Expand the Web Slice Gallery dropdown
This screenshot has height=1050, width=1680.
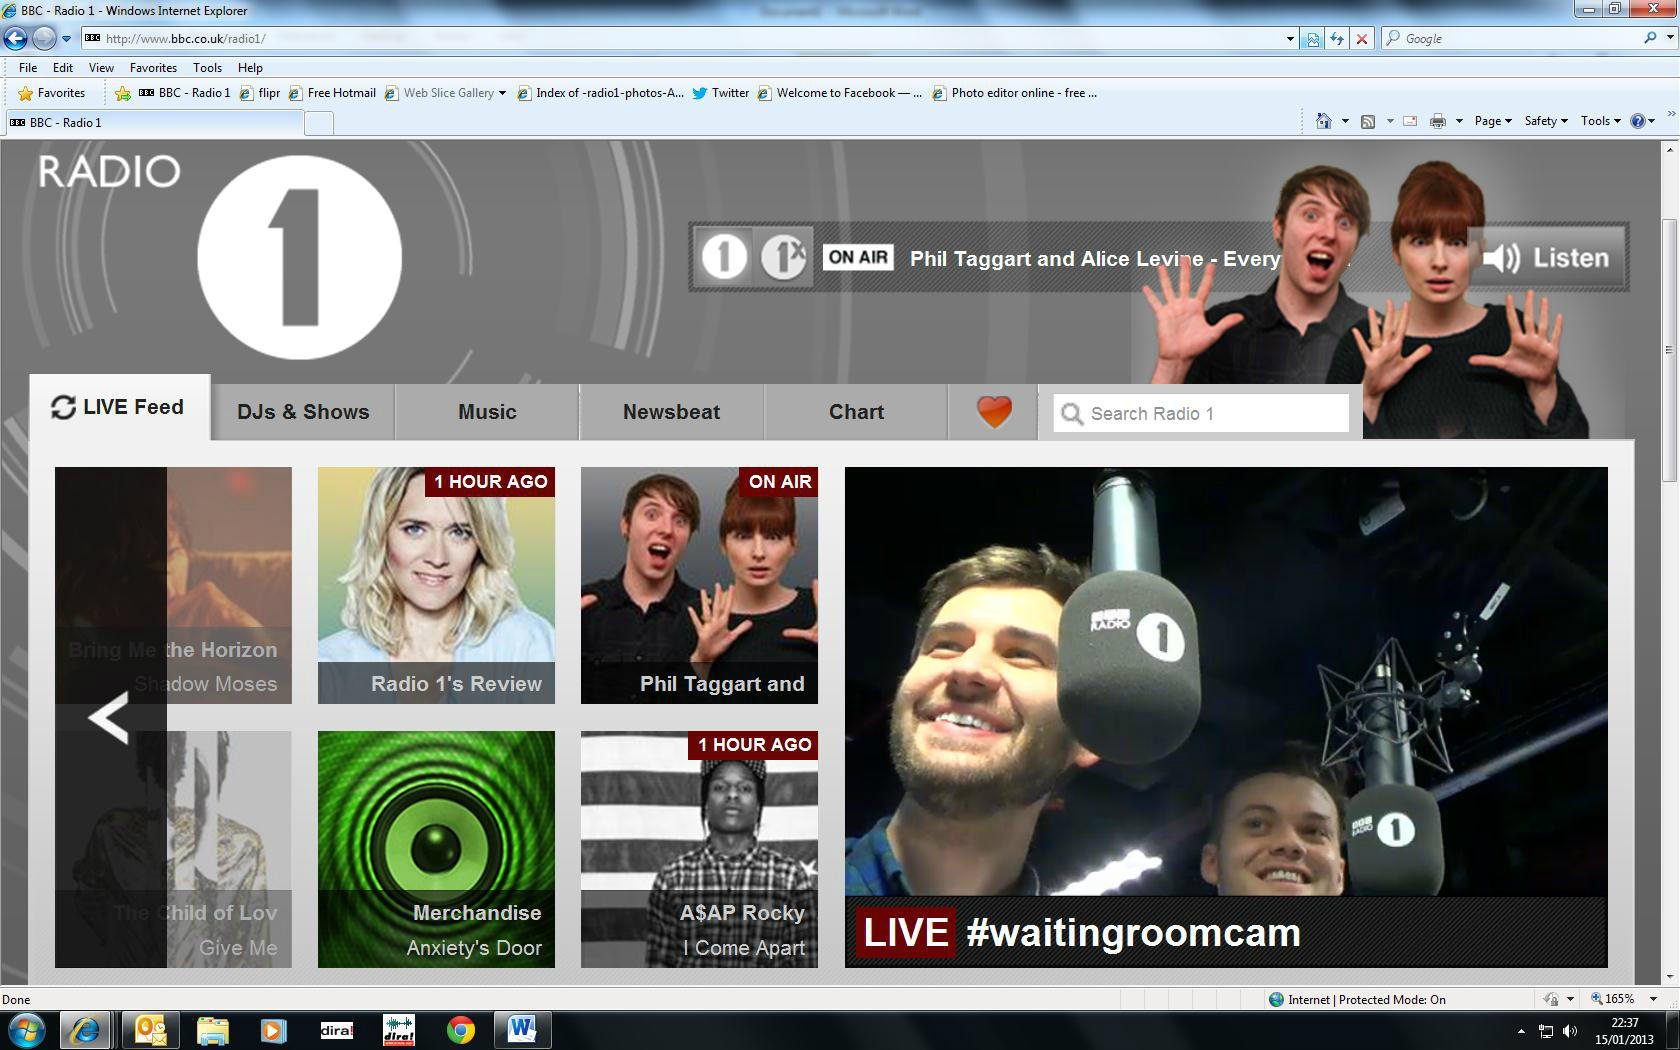[x=502, y=93]
